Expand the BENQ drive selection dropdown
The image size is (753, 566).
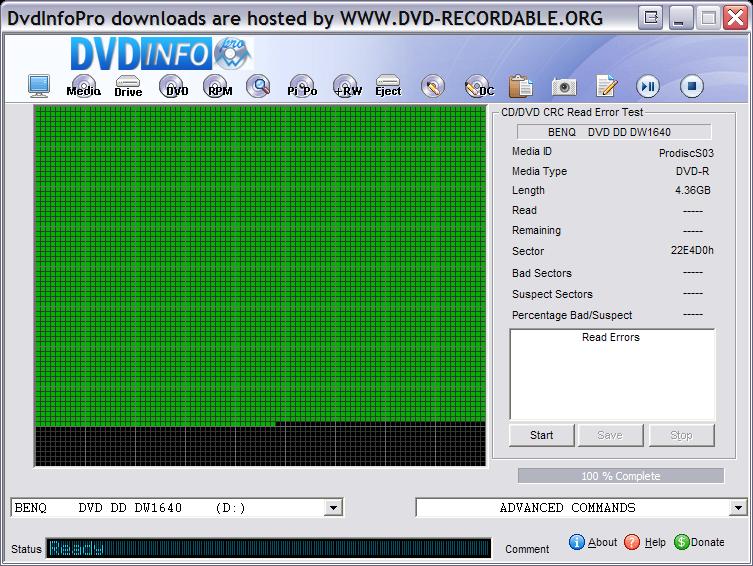tap(333, 507)
